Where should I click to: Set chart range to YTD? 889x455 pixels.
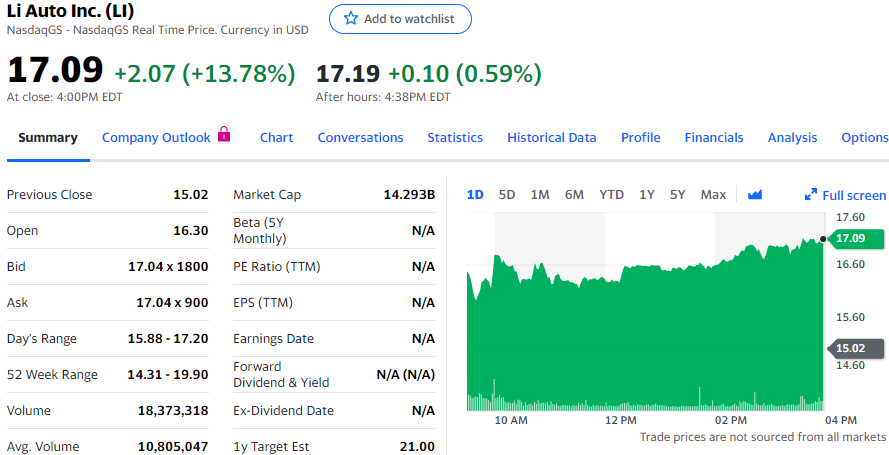[x=611, y=194]
